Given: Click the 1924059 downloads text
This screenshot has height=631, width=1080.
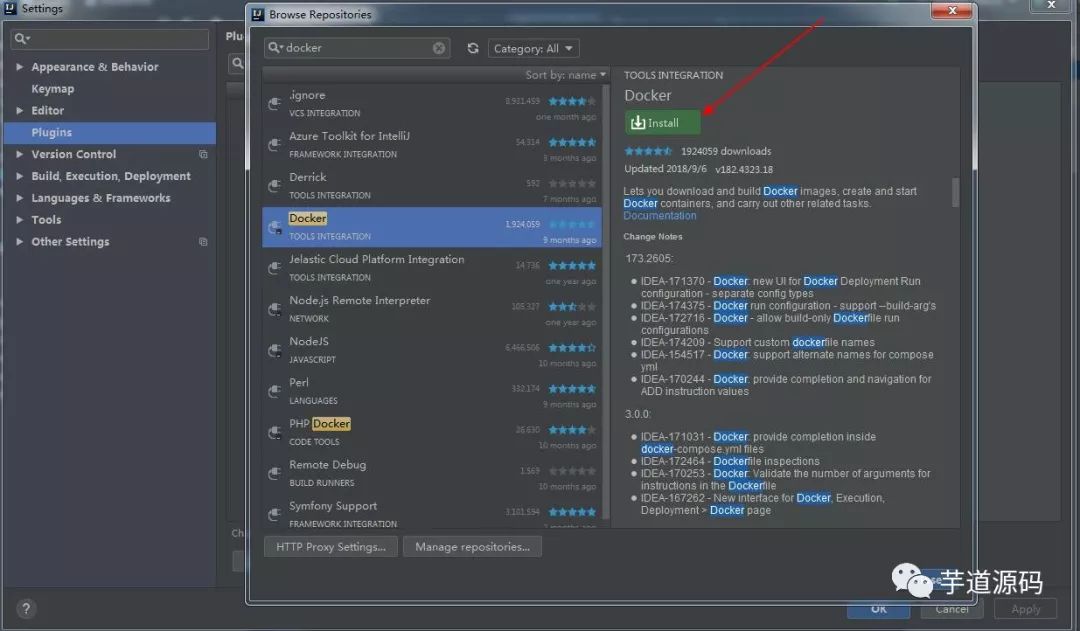Looking at the screenshot, I should coord(726,152).
